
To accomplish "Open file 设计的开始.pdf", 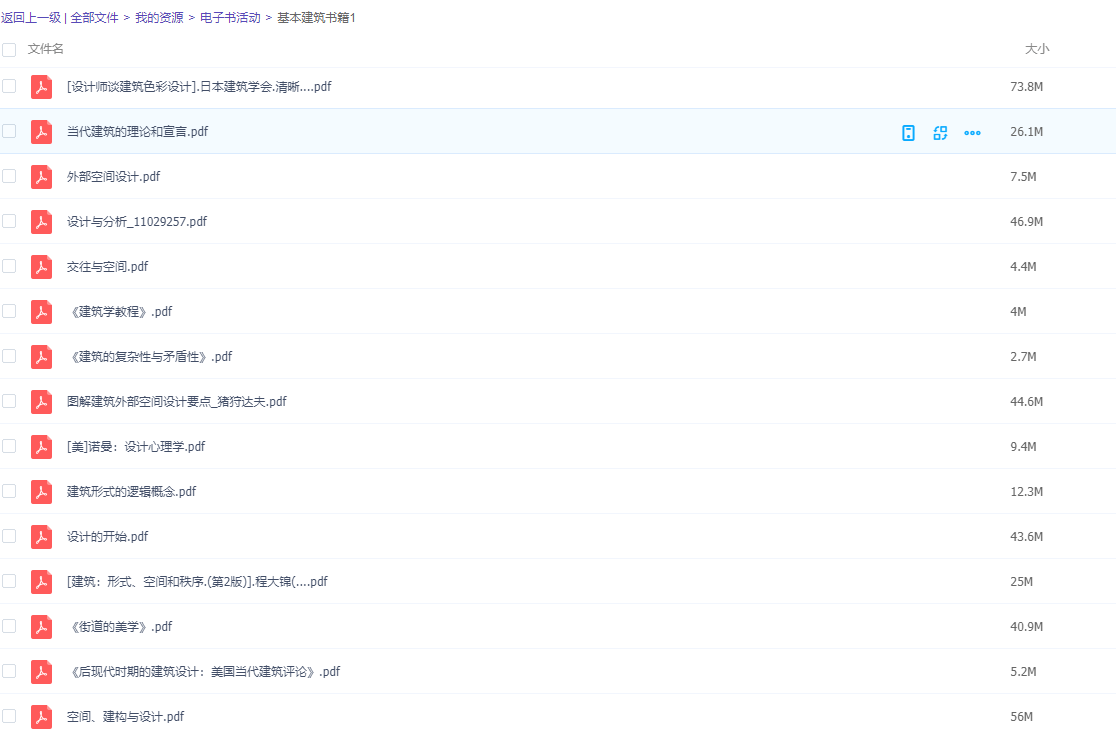I will [107, 537].
